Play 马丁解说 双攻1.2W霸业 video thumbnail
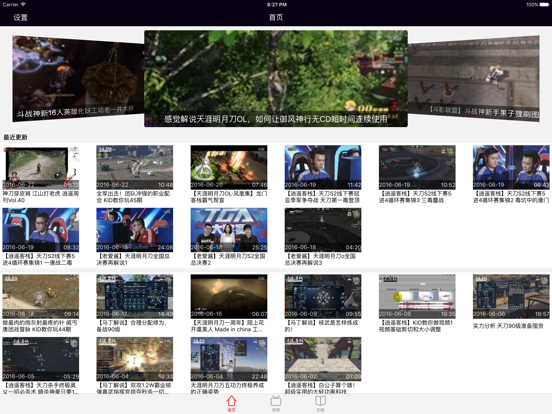 [x=134, y=359]
